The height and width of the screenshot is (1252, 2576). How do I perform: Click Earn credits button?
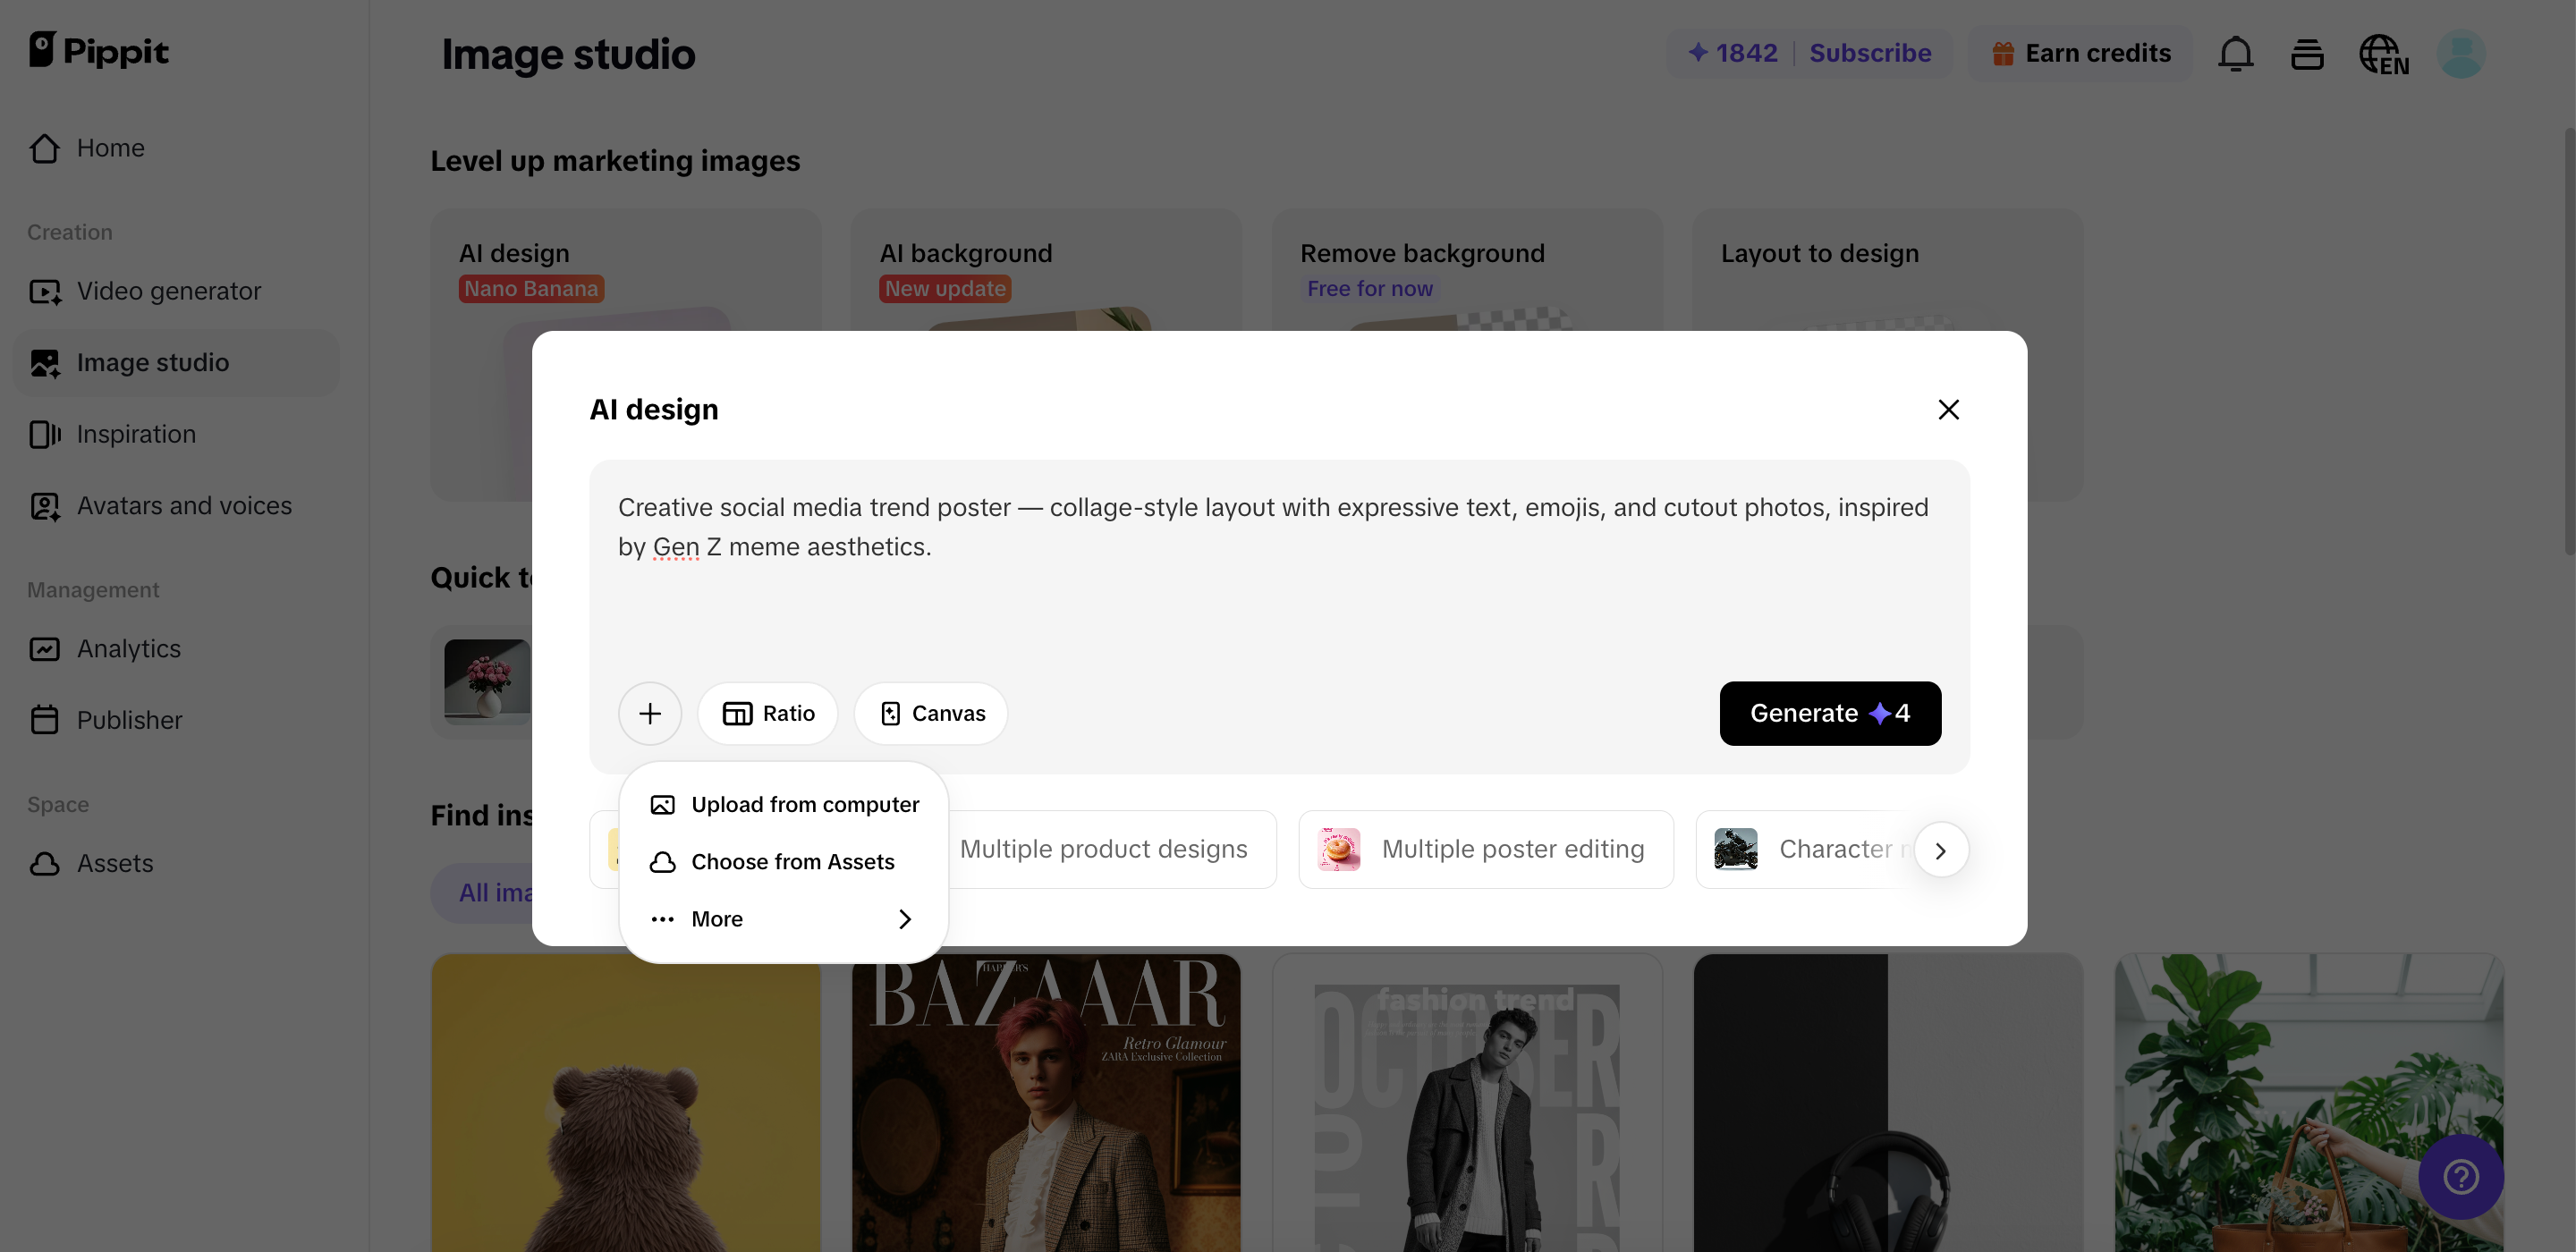tap(2081, 53)
